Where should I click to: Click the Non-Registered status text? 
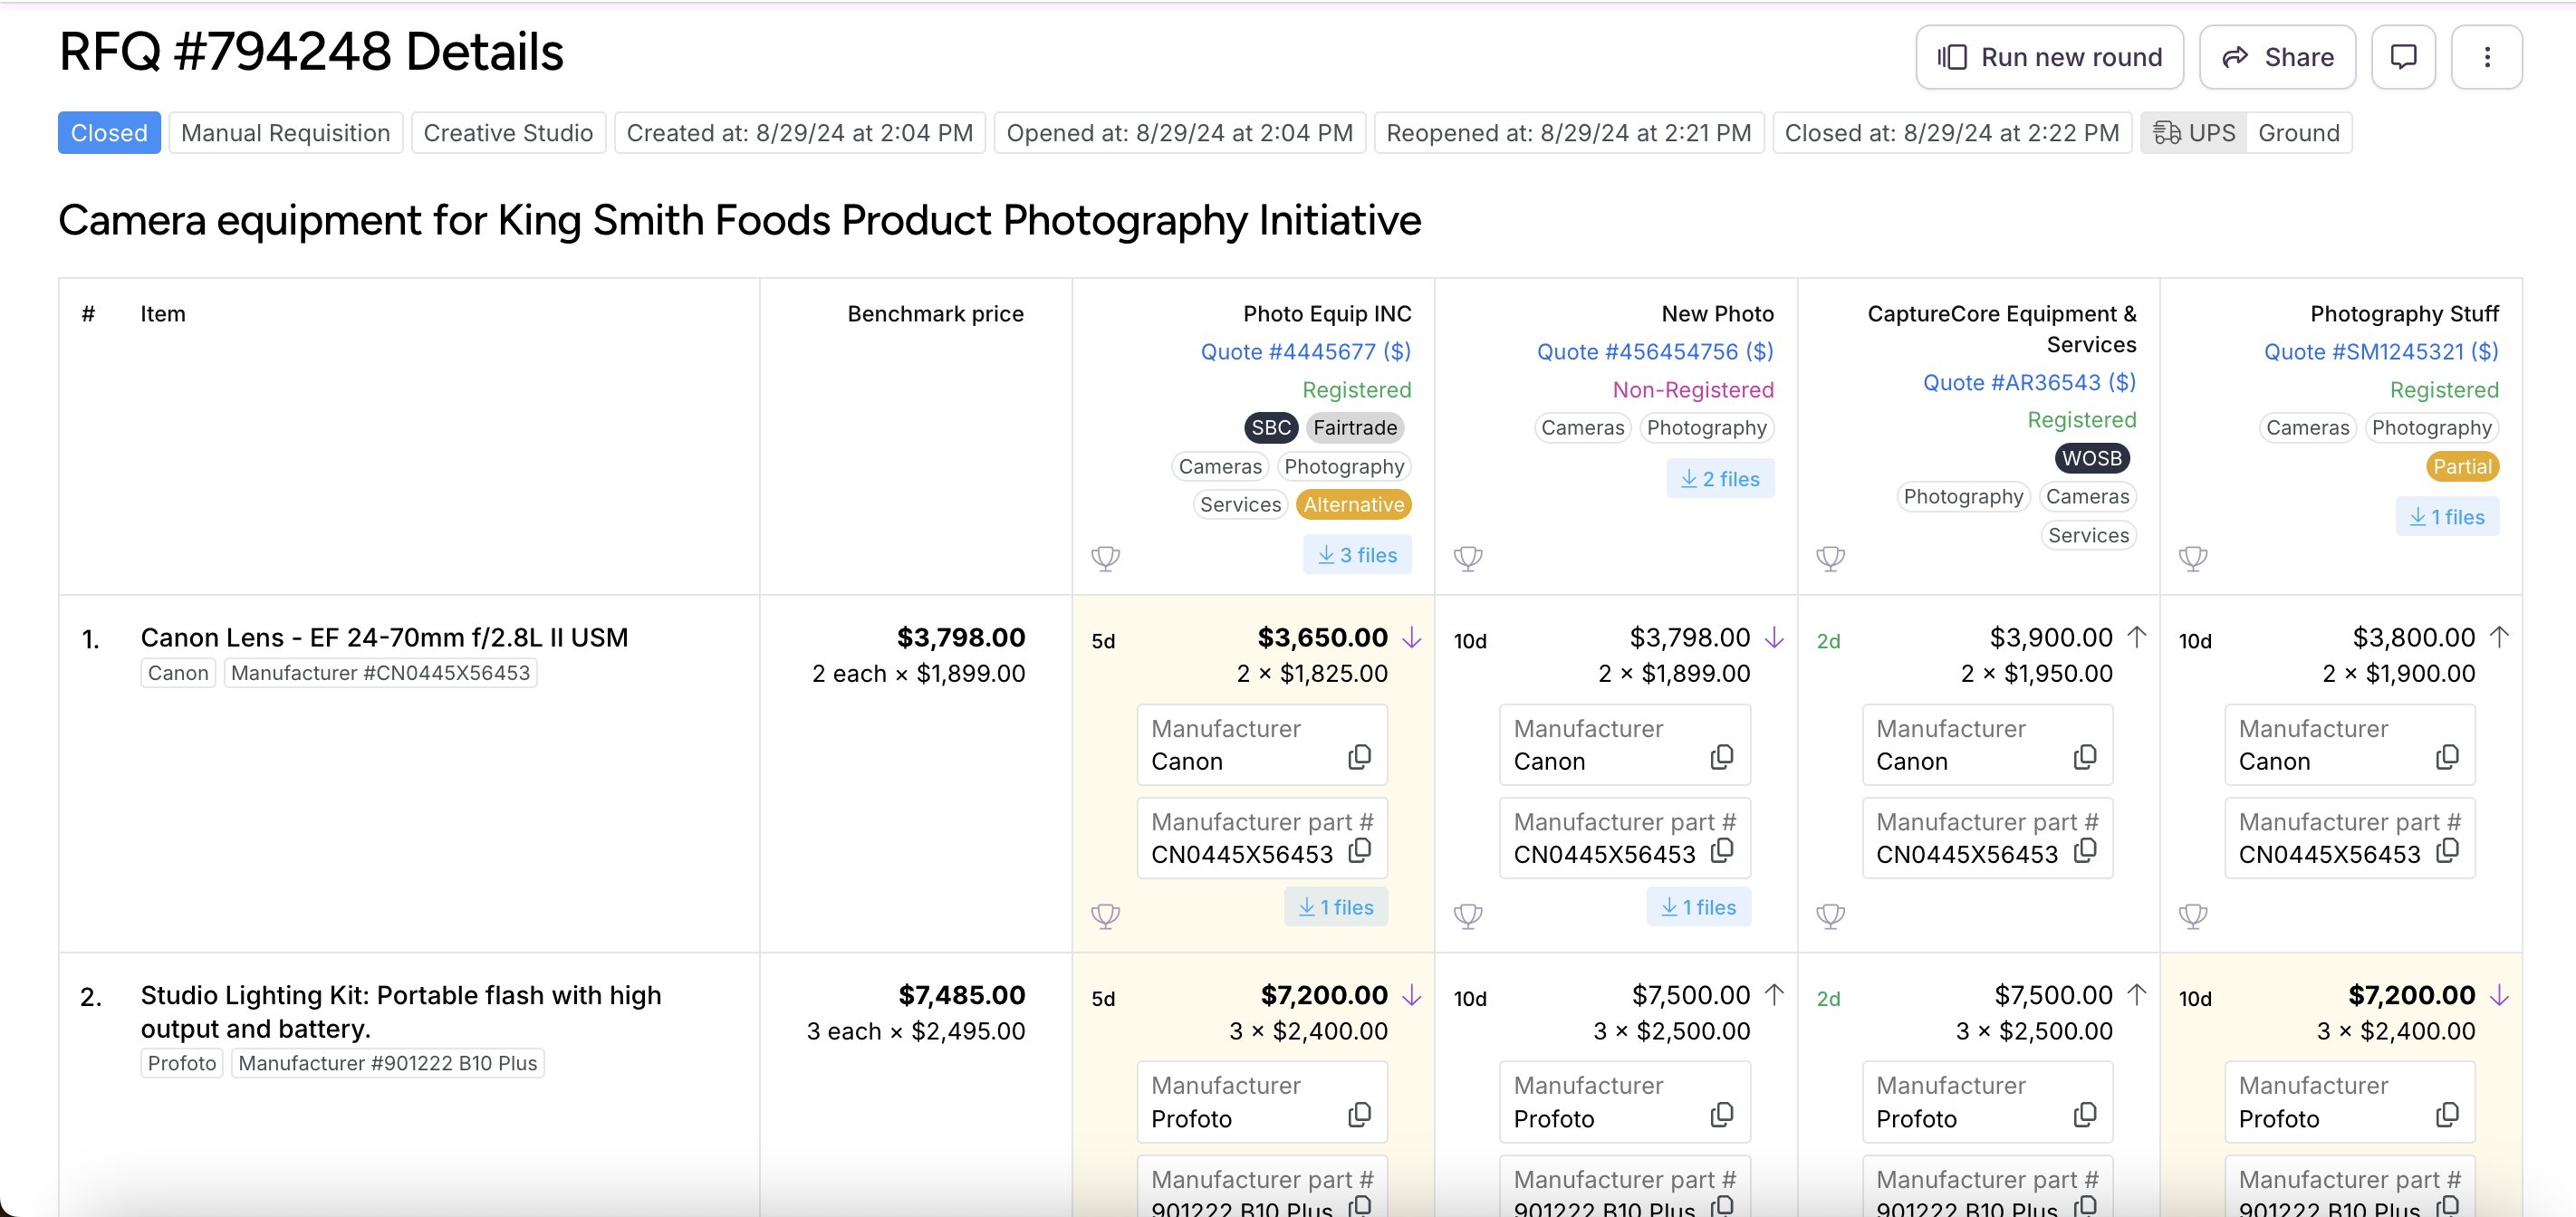pyautogui.click(x=1693, y=389)
